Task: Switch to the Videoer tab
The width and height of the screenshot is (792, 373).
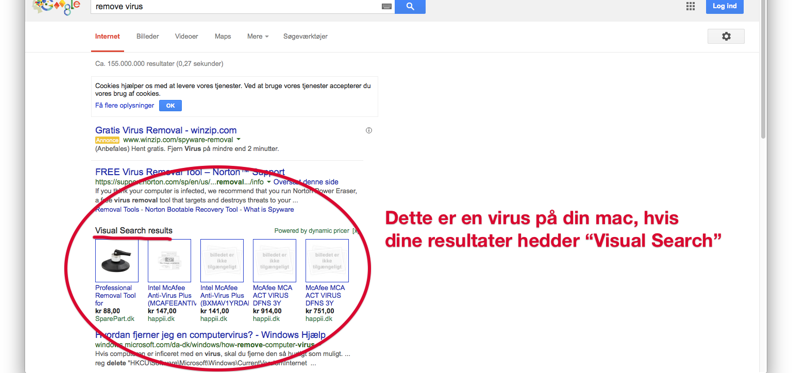Action: 186,36
